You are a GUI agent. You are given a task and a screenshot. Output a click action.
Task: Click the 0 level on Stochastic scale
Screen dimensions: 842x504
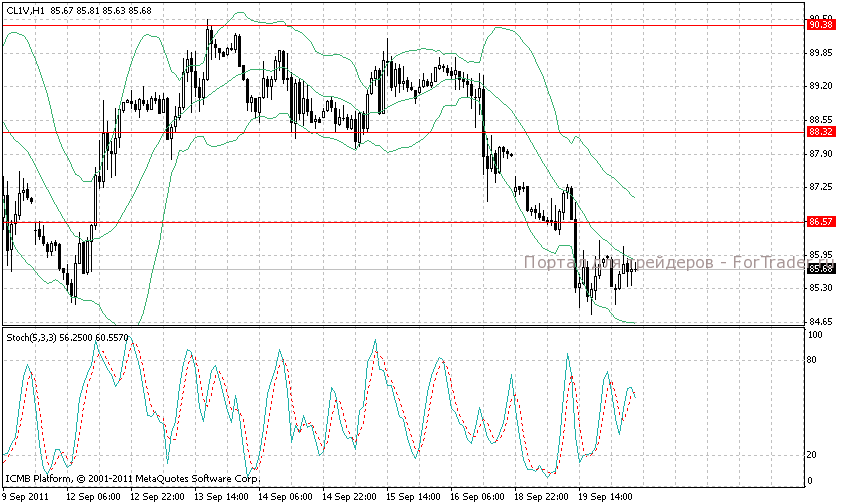point(811,480)
